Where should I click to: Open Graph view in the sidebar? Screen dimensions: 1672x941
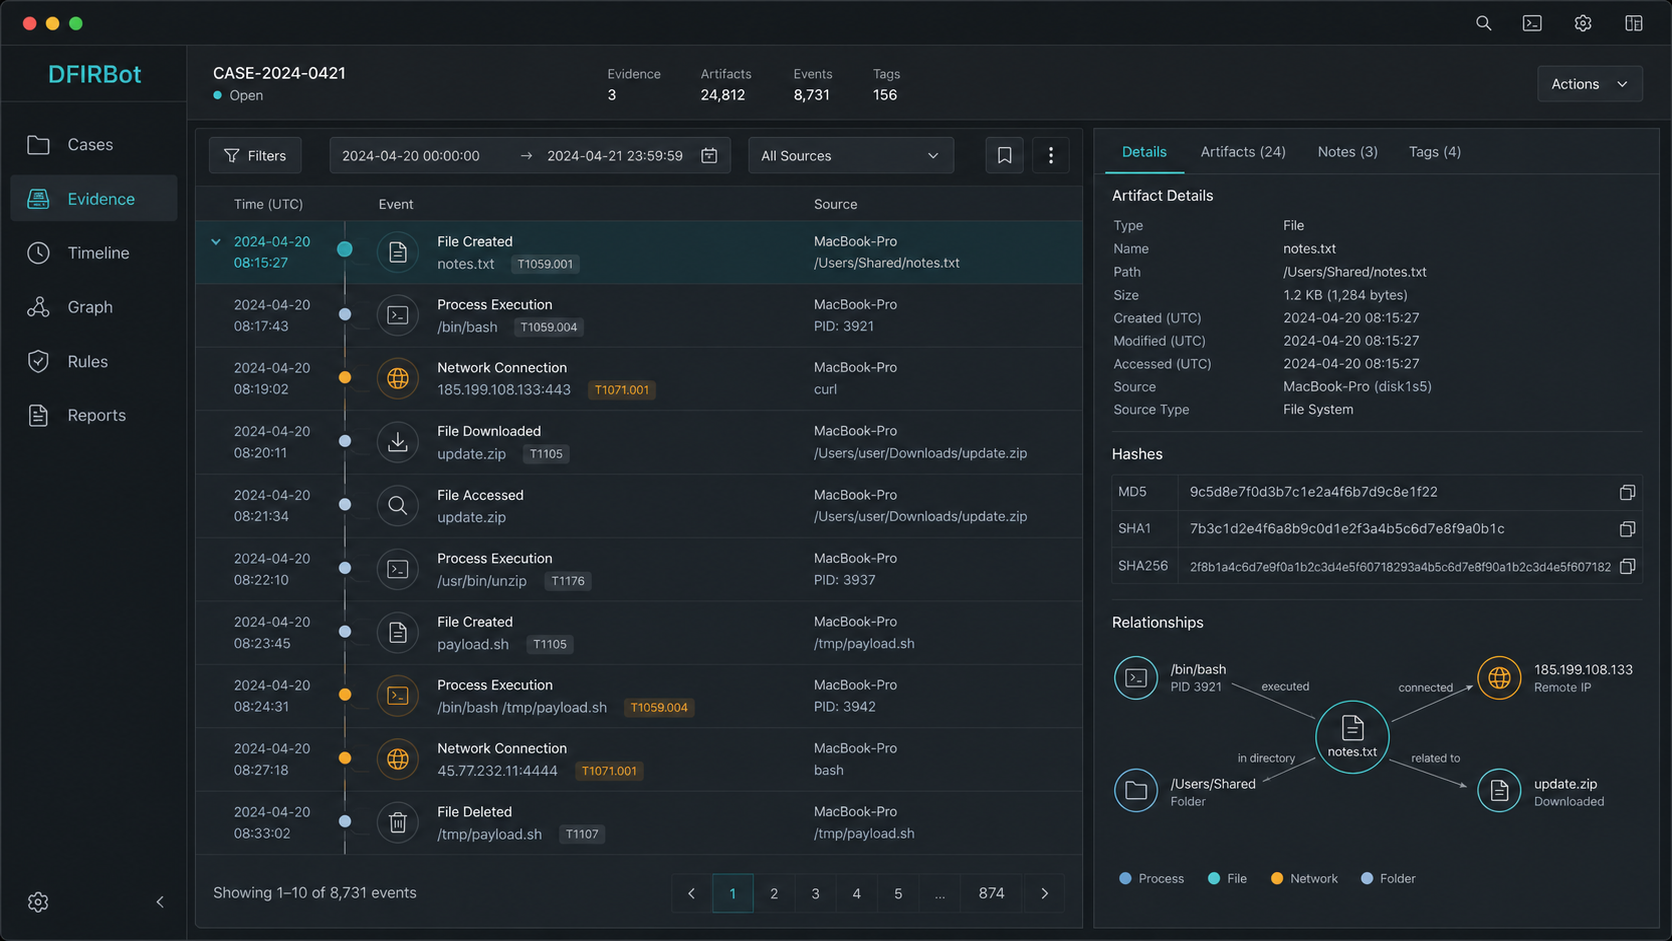point(94,307)
